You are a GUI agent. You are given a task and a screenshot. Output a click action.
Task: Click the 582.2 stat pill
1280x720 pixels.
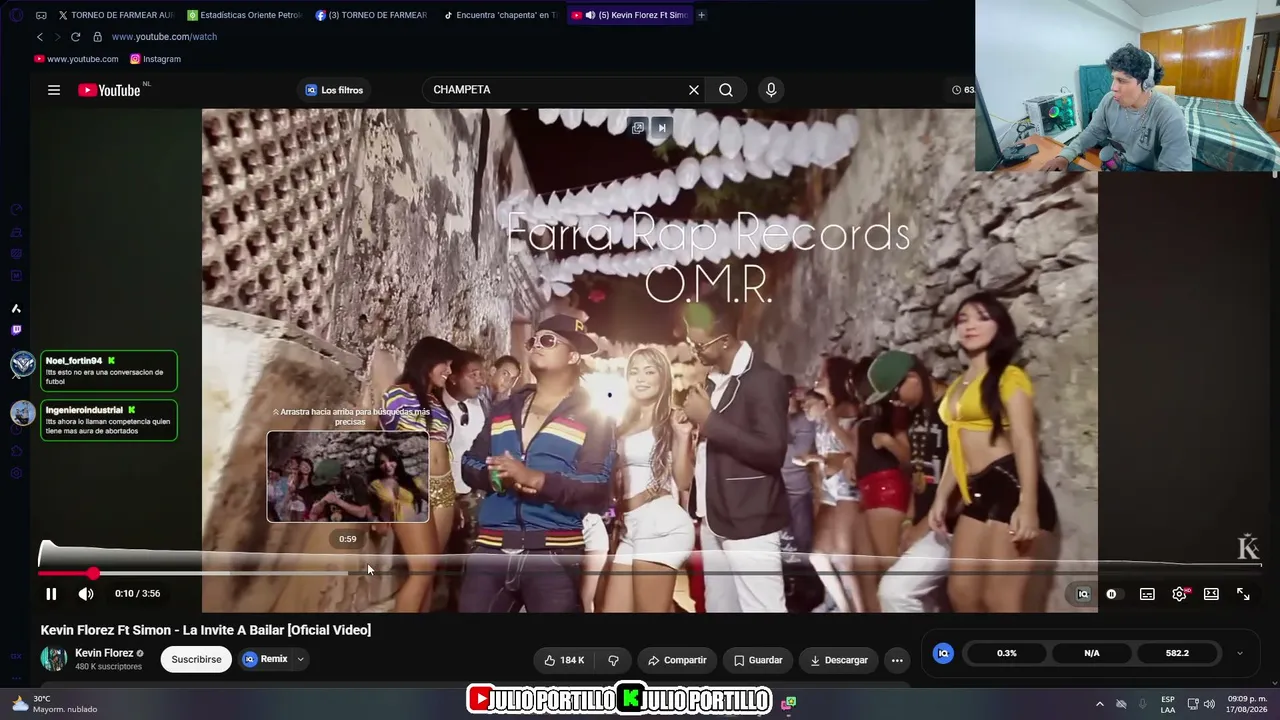pos(1178,653)
